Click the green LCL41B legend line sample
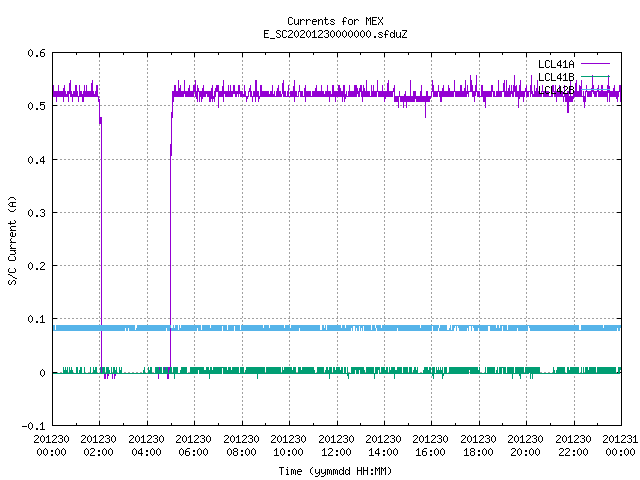Image resolution: width=640 pixels, height=480 pixels. (x=595, y=76)
